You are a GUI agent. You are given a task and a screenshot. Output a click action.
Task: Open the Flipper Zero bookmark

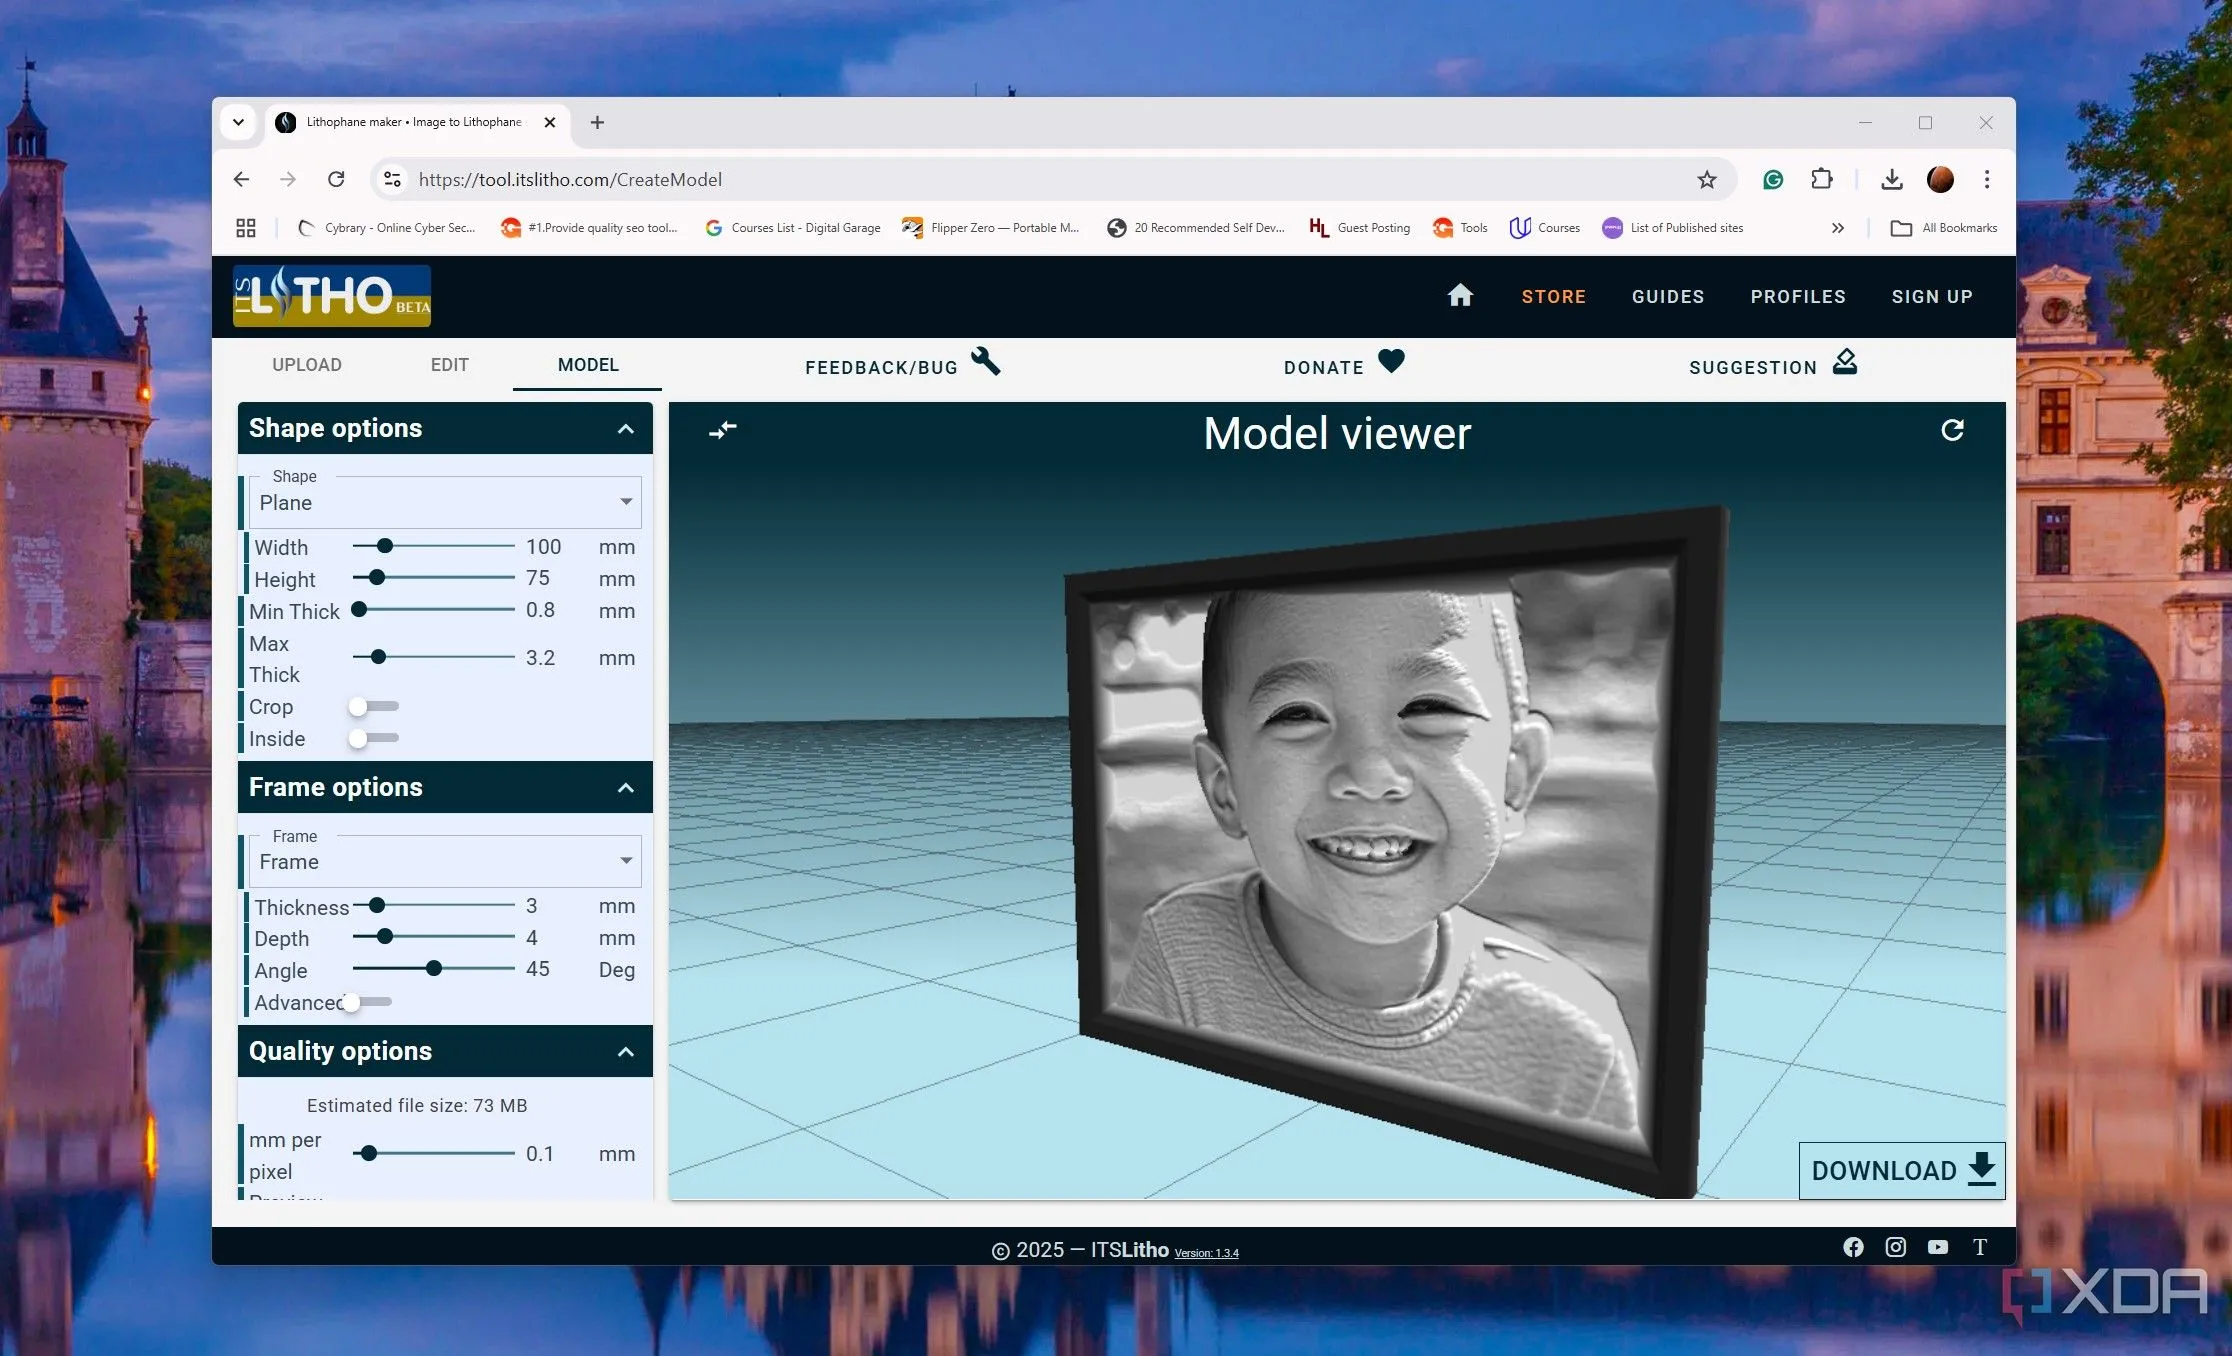990,228
